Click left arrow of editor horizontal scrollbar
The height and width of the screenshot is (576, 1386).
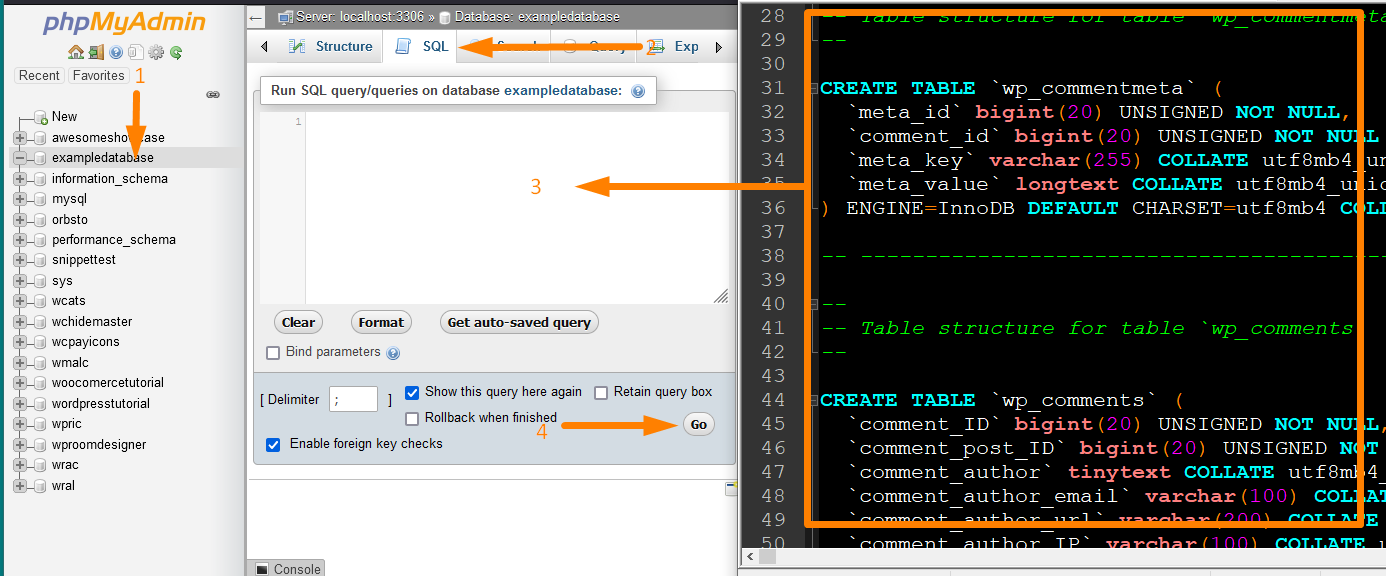point(748,557)
